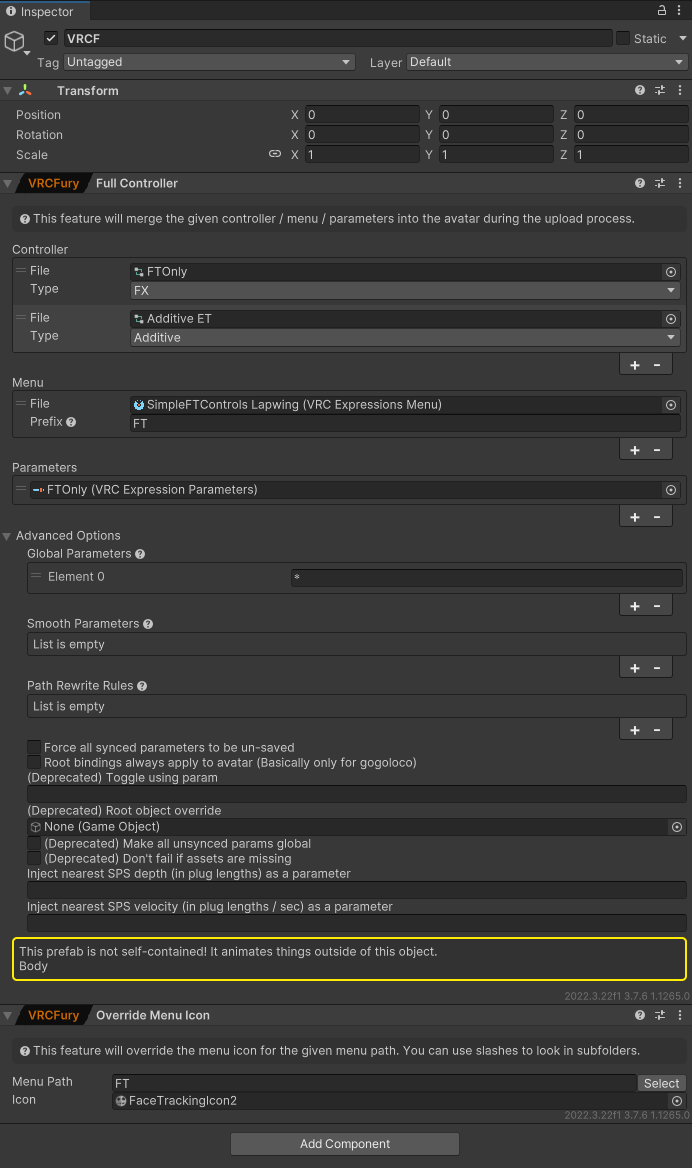The width and height of the screenshot is (692, 1168).
Task: Click the GameObject cube icon selector
Action: (16, 42)
